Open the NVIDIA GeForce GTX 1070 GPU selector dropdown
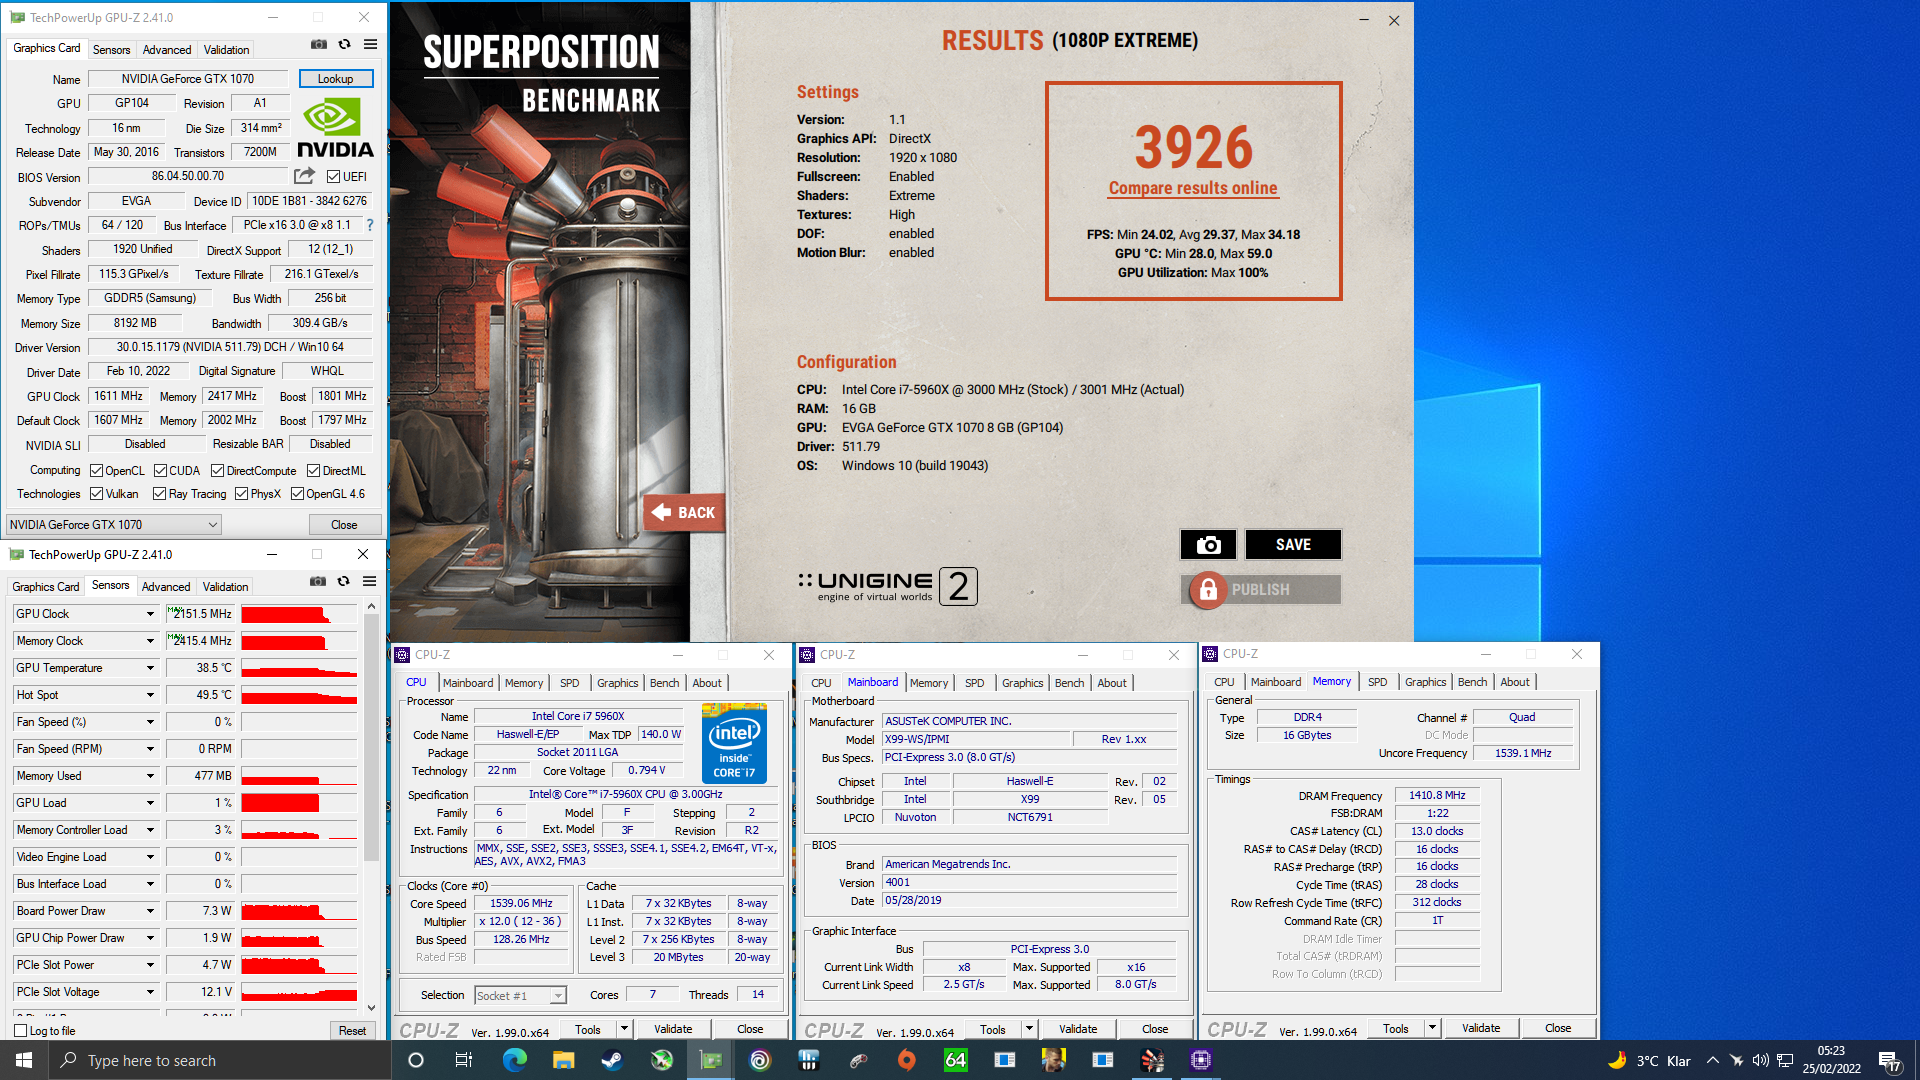Image resolution: width=1920 pixels, height=1080 pixels. point(113,524)
